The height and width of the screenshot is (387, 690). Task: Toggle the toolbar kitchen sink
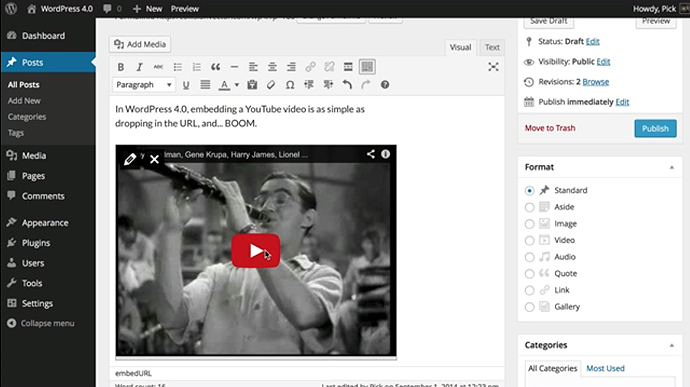367,67
